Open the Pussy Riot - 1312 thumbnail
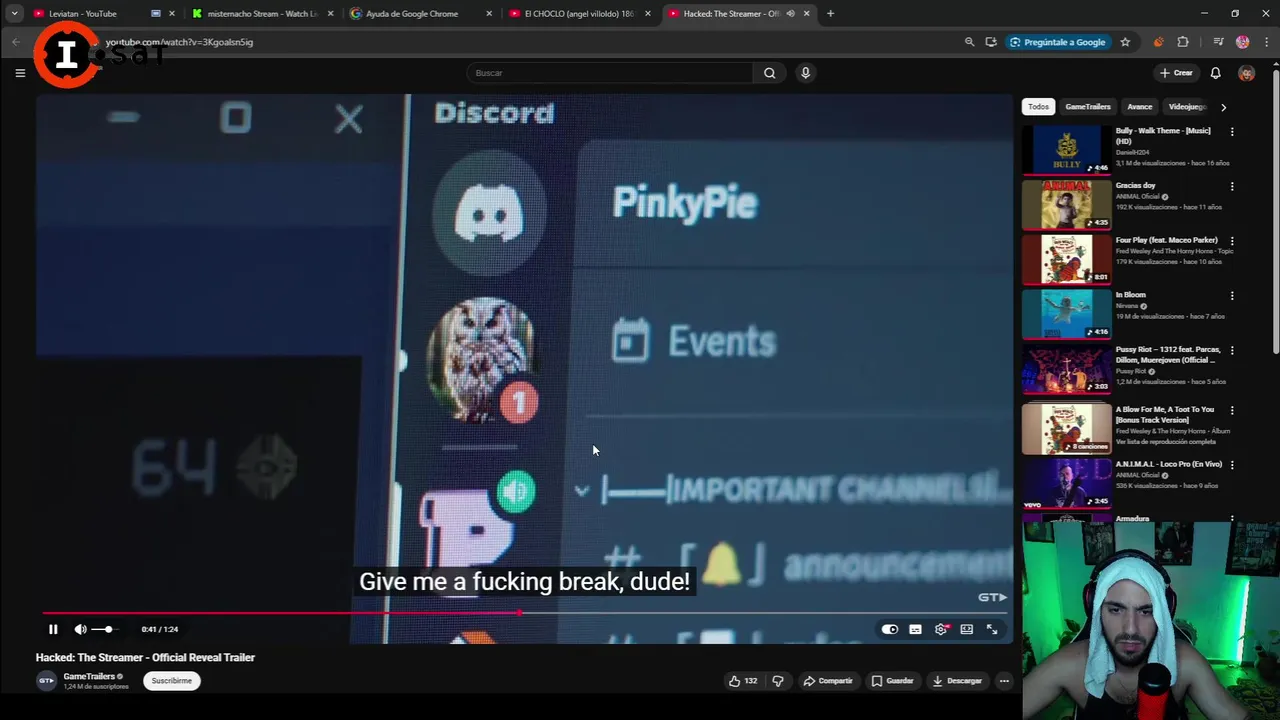This screenshot has height=720, width=1280. tap(1067, 368)
